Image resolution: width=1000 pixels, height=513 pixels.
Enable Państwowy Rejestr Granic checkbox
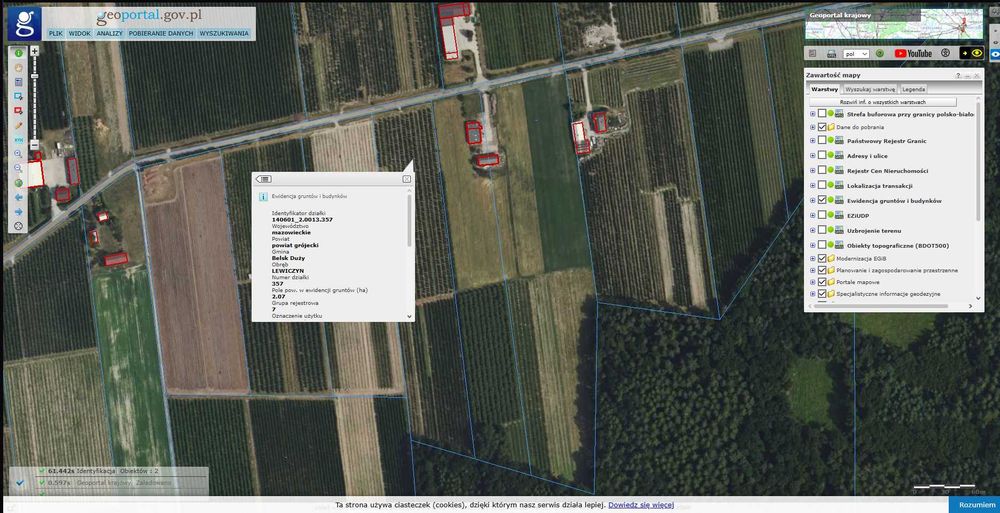coord(822,140)
